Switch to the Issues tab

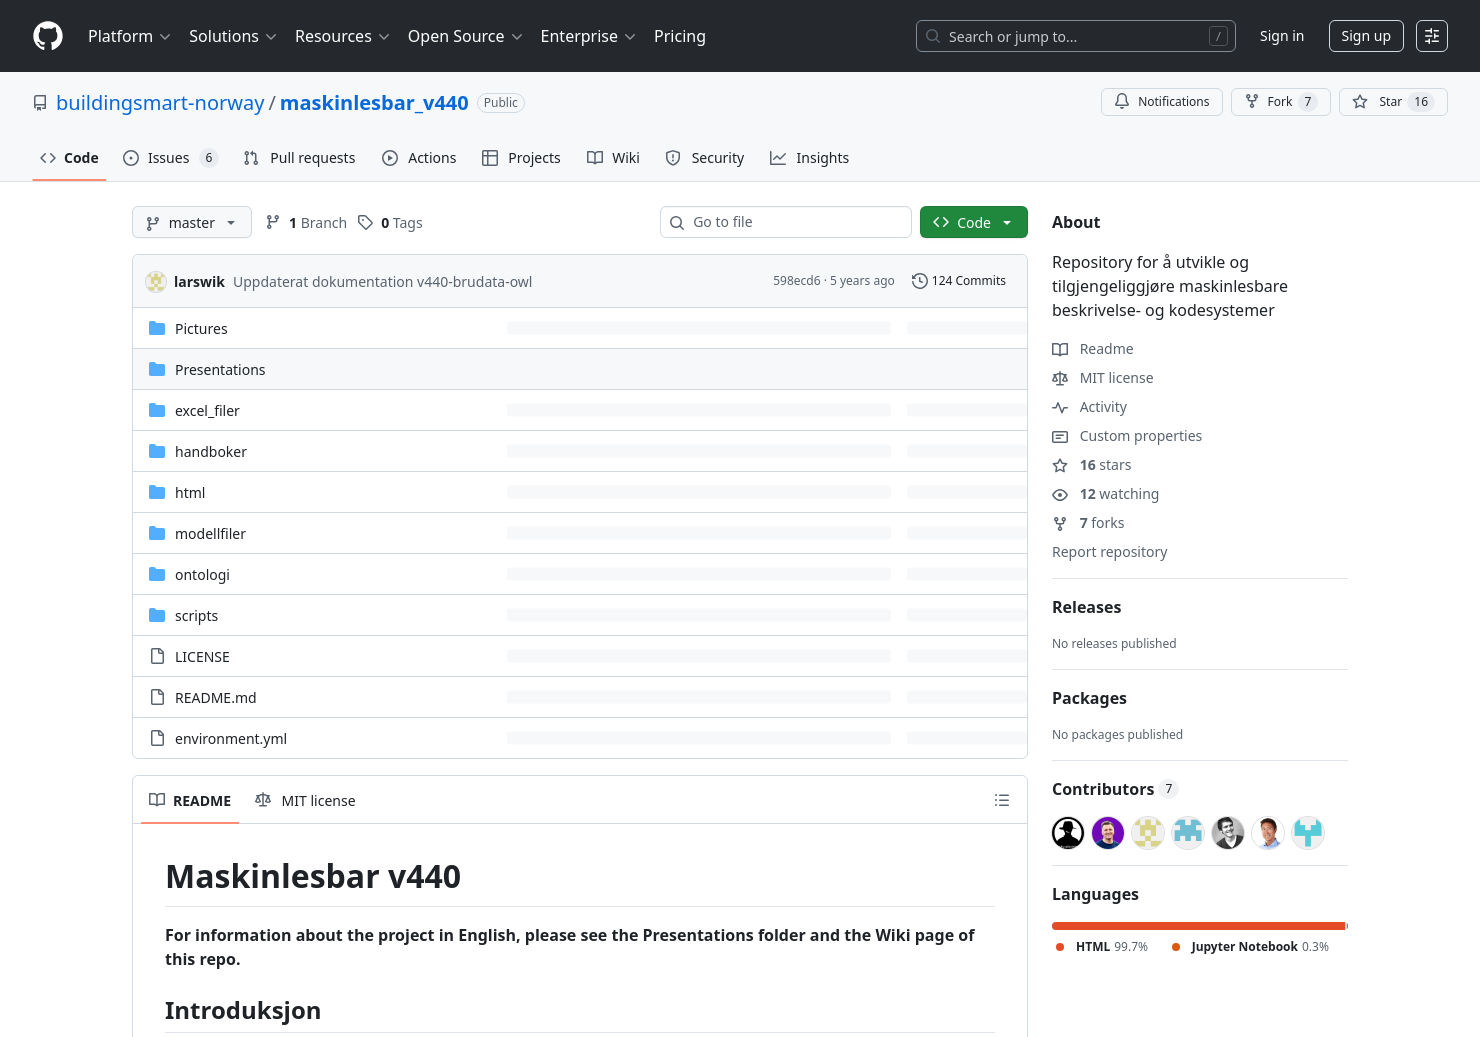169,158
